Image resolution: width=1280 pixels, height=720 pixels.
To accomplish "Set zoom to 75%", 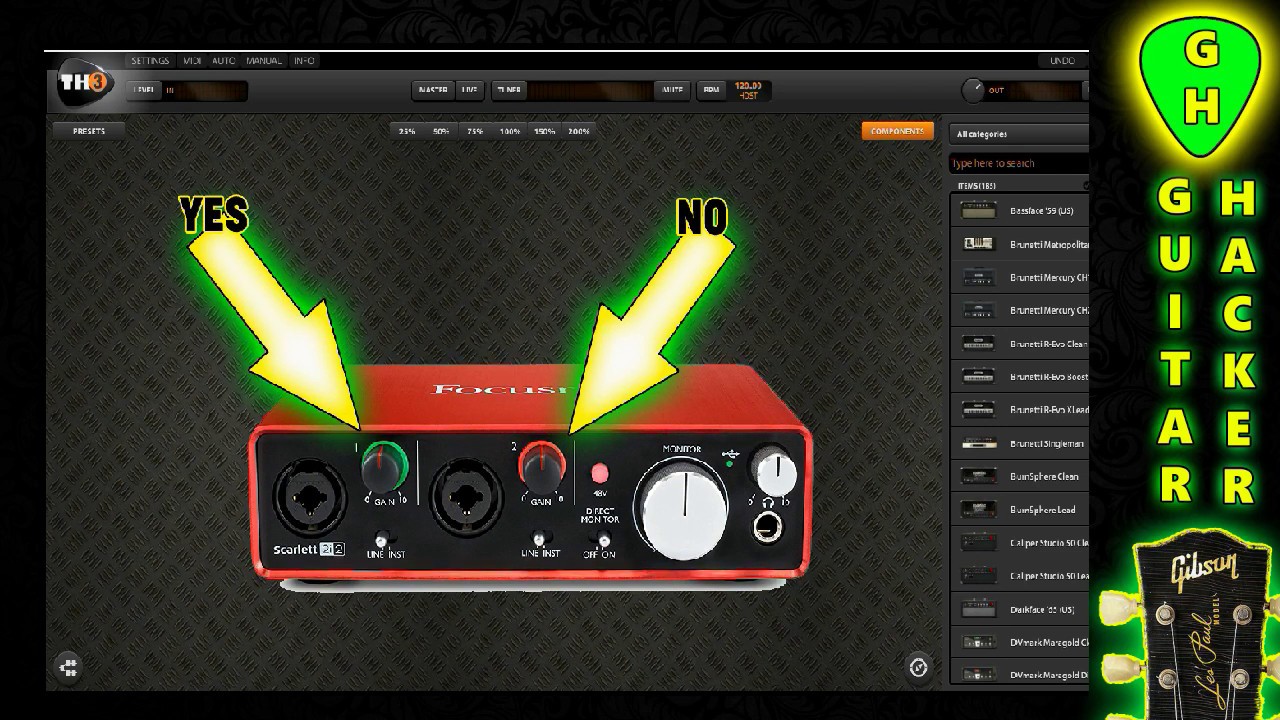I will coord(475,131).
